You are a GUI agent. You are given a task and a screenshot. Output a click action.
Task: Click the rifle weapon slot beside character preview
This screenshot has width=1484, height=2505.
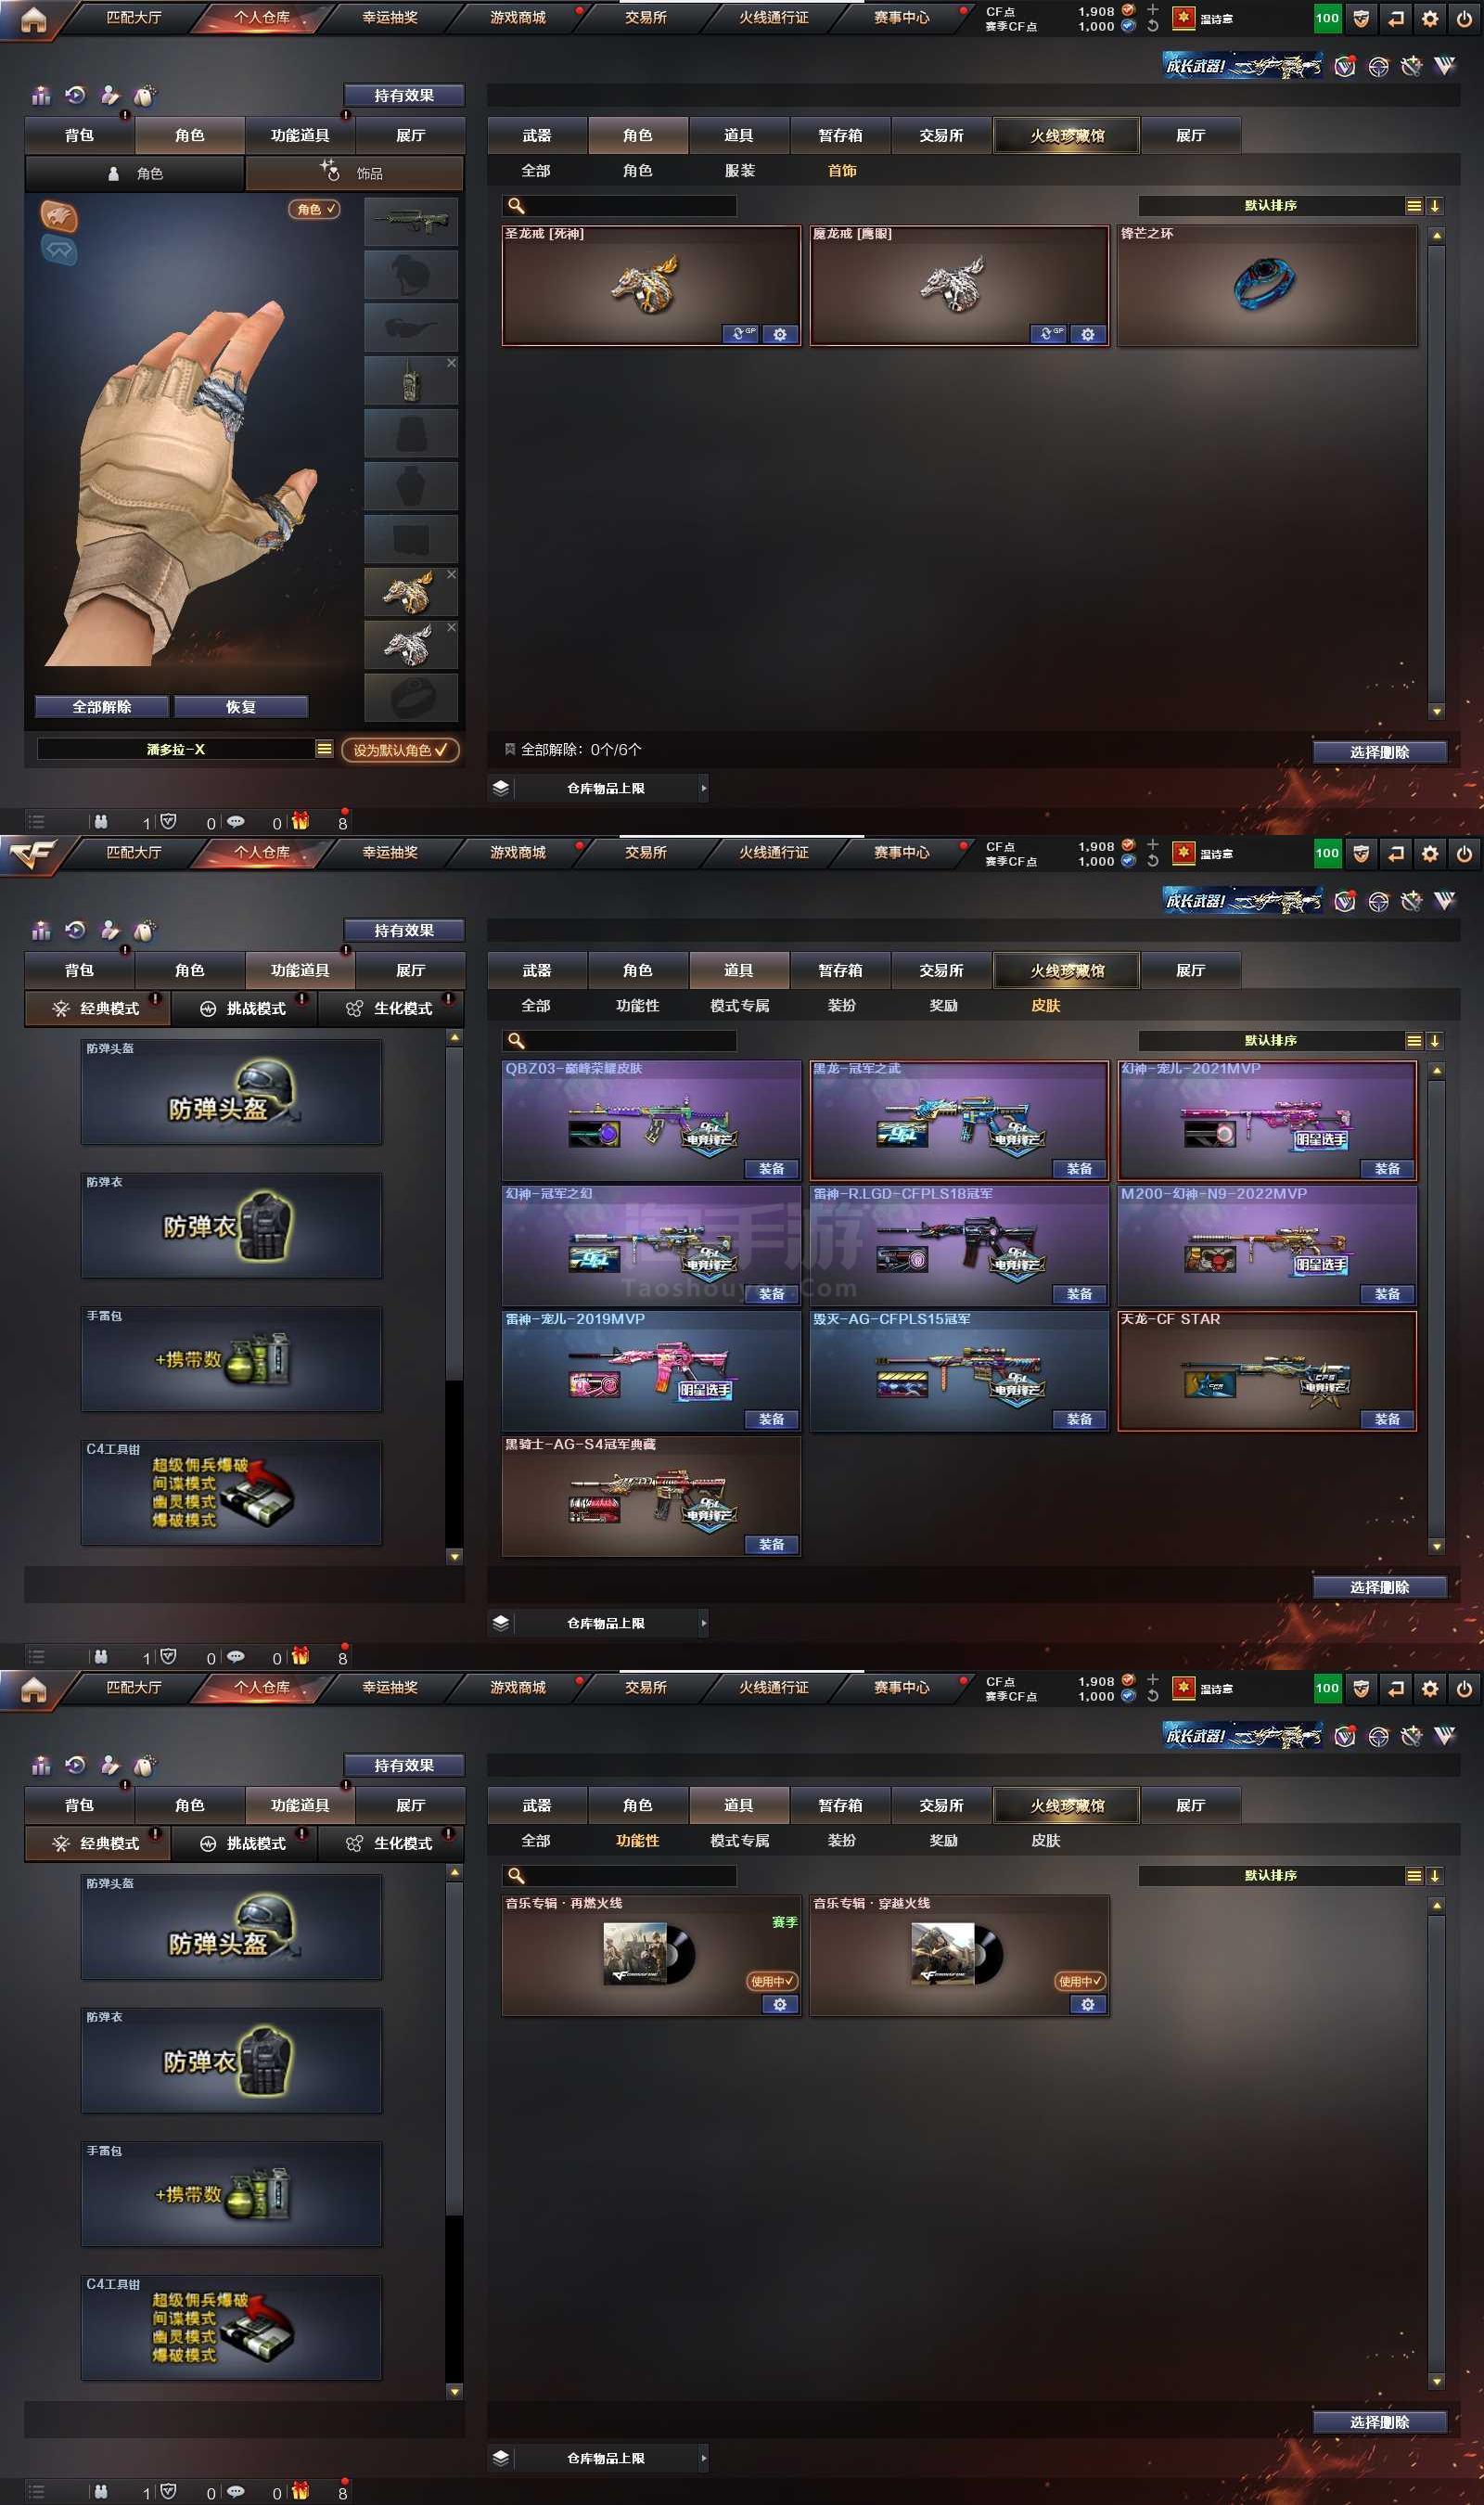[x=411, y=221]
